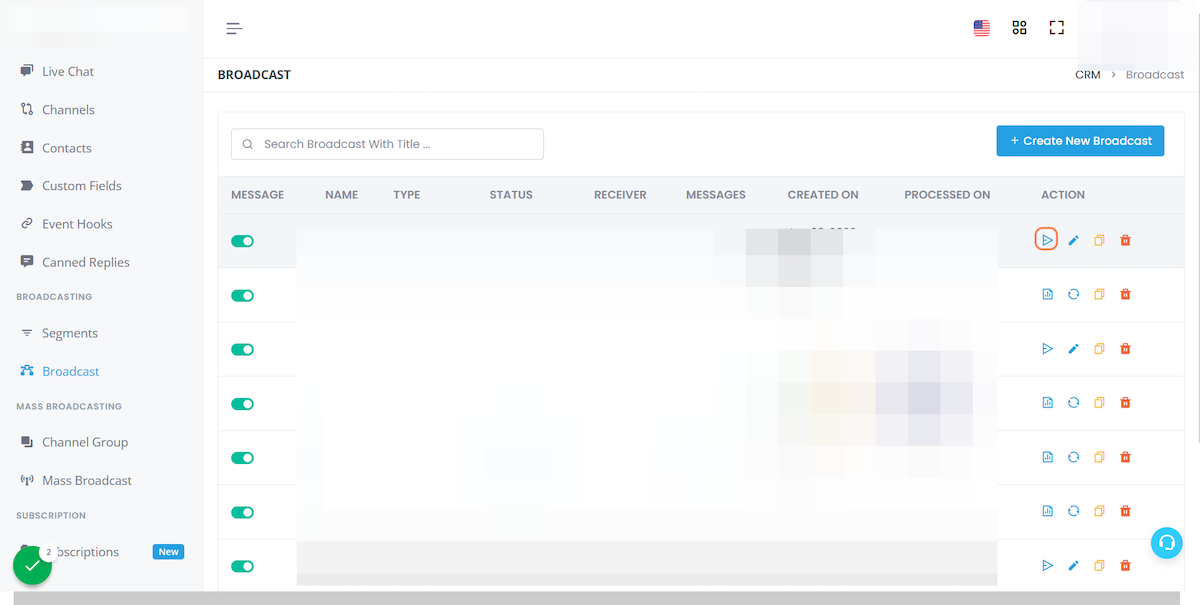Disable the sixth row message switch
The width and height of the screenshot is (1200, 605).
coord(242,512)
